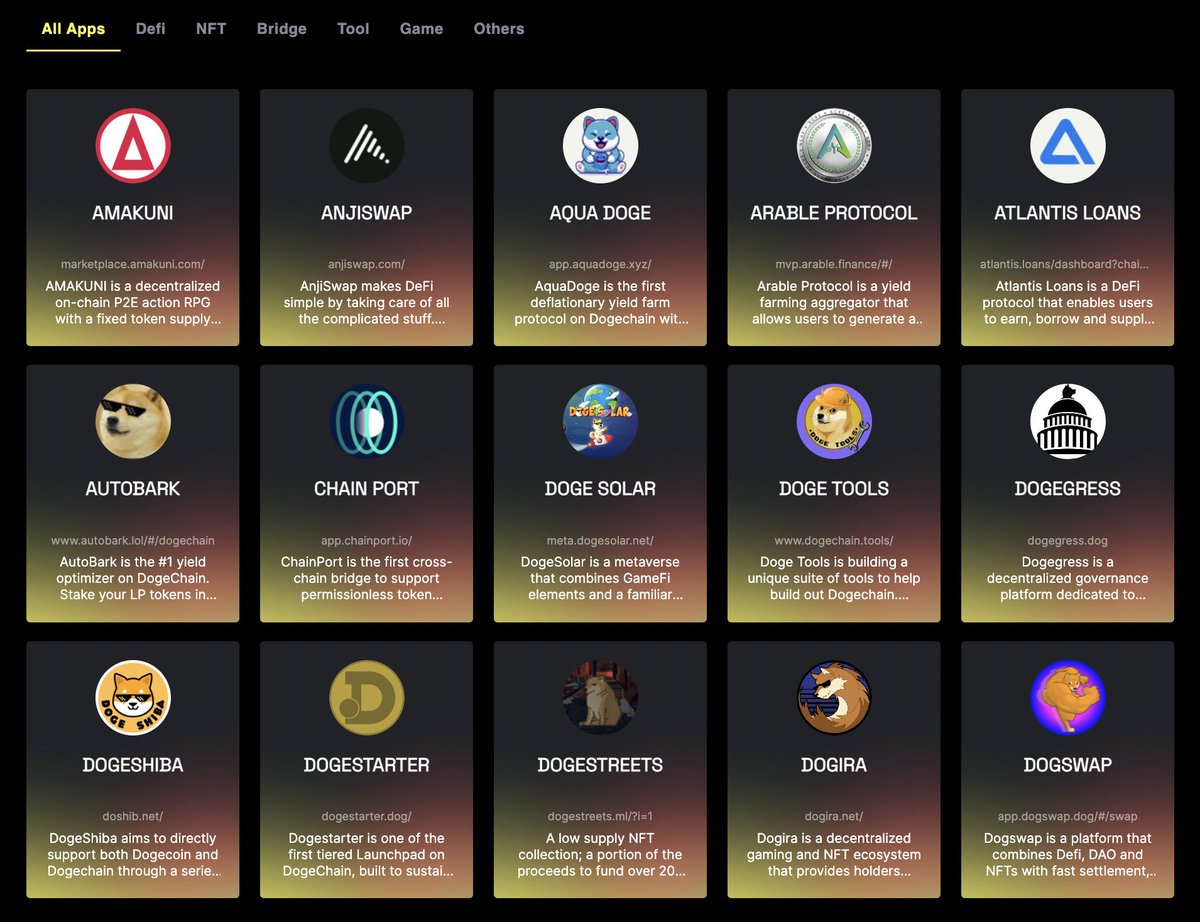This screenshot has width=1200, height=922.
Task: Open dogestarter.dog link
Action: point(367,817)
